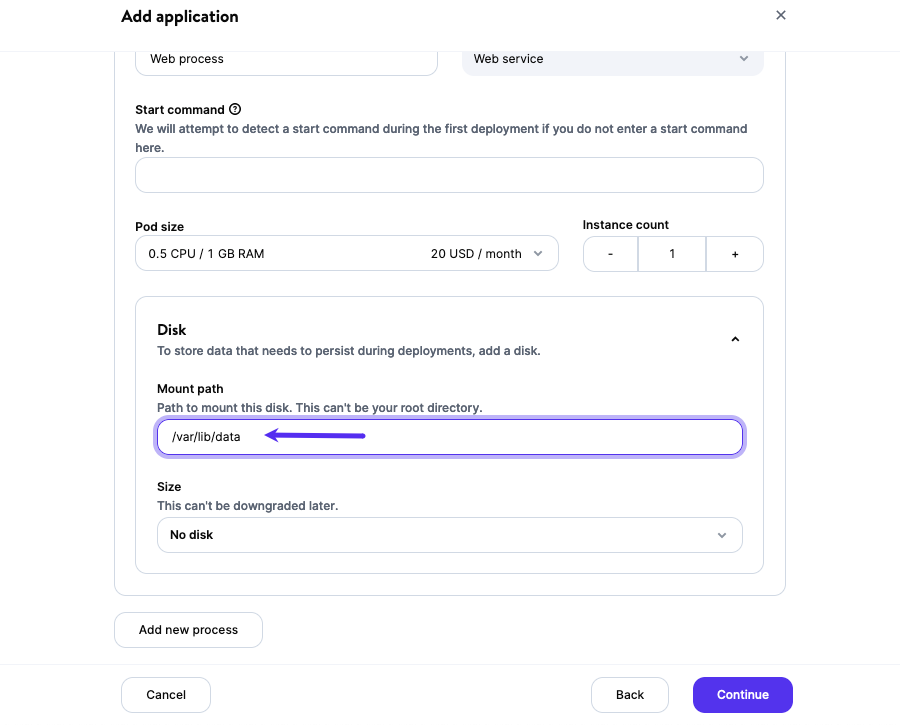Click the Pod size chevron arrow

[539, 254]
